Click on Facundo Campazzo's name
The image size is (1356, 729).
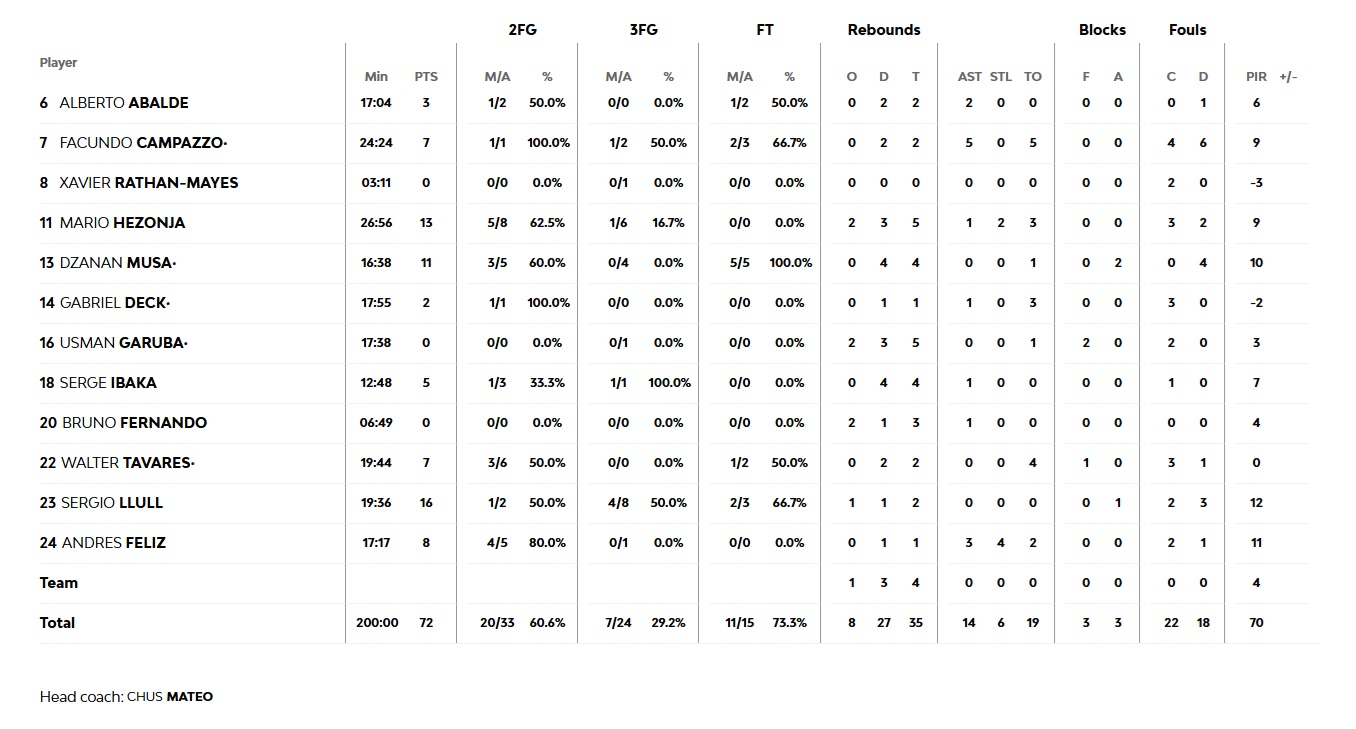143,143
